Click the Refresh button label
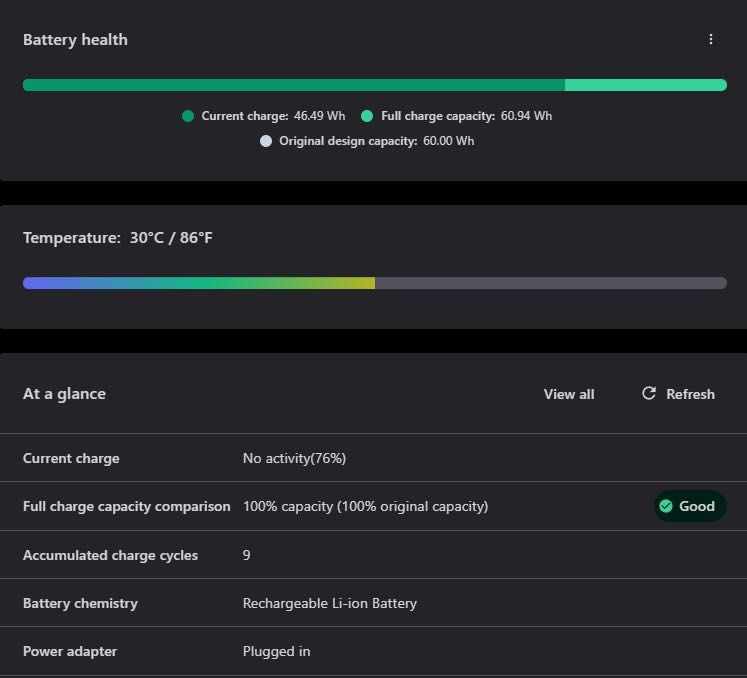 [x=690, y=394]
